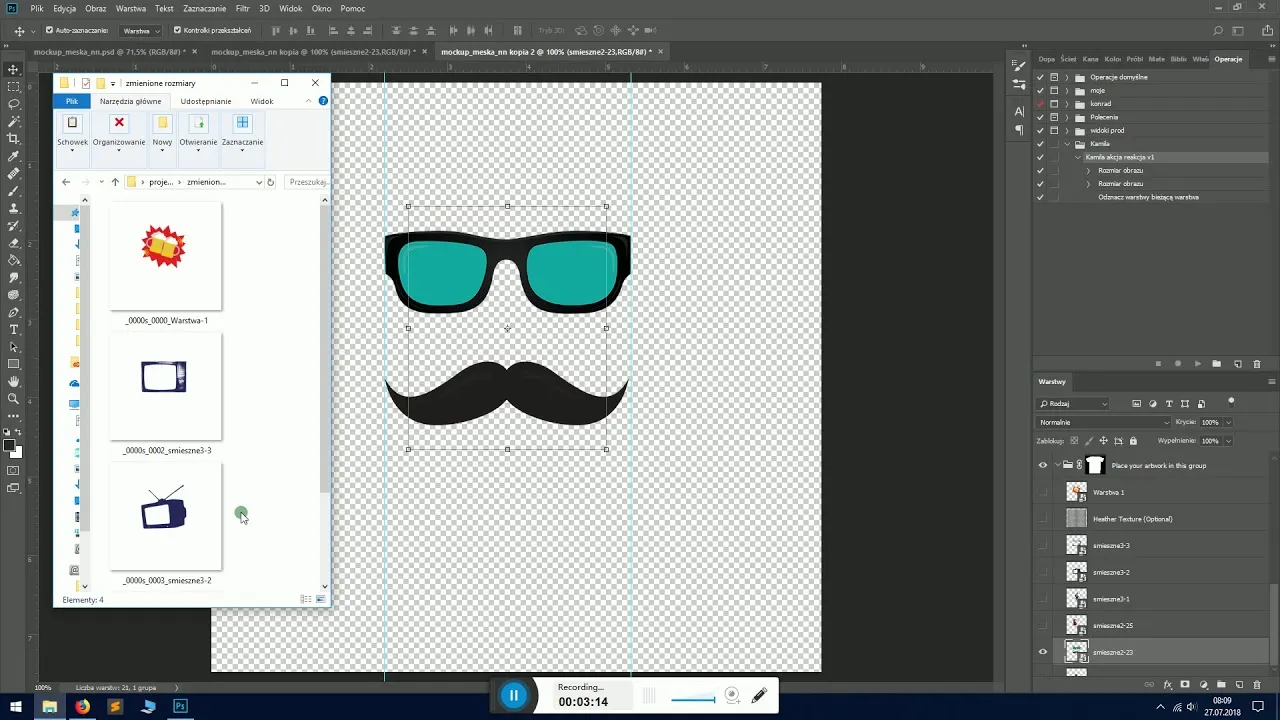1280x720 pixels.
Task: Toggle the checkmark on the konrad action set
Action: (x=1041, y=103)
